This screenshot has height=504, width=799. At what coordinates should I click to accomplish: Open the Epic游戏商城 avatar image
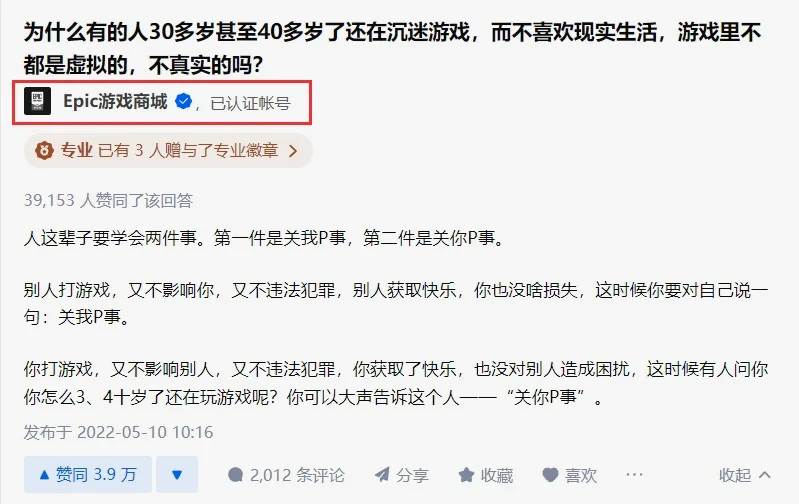pos(37,101)
